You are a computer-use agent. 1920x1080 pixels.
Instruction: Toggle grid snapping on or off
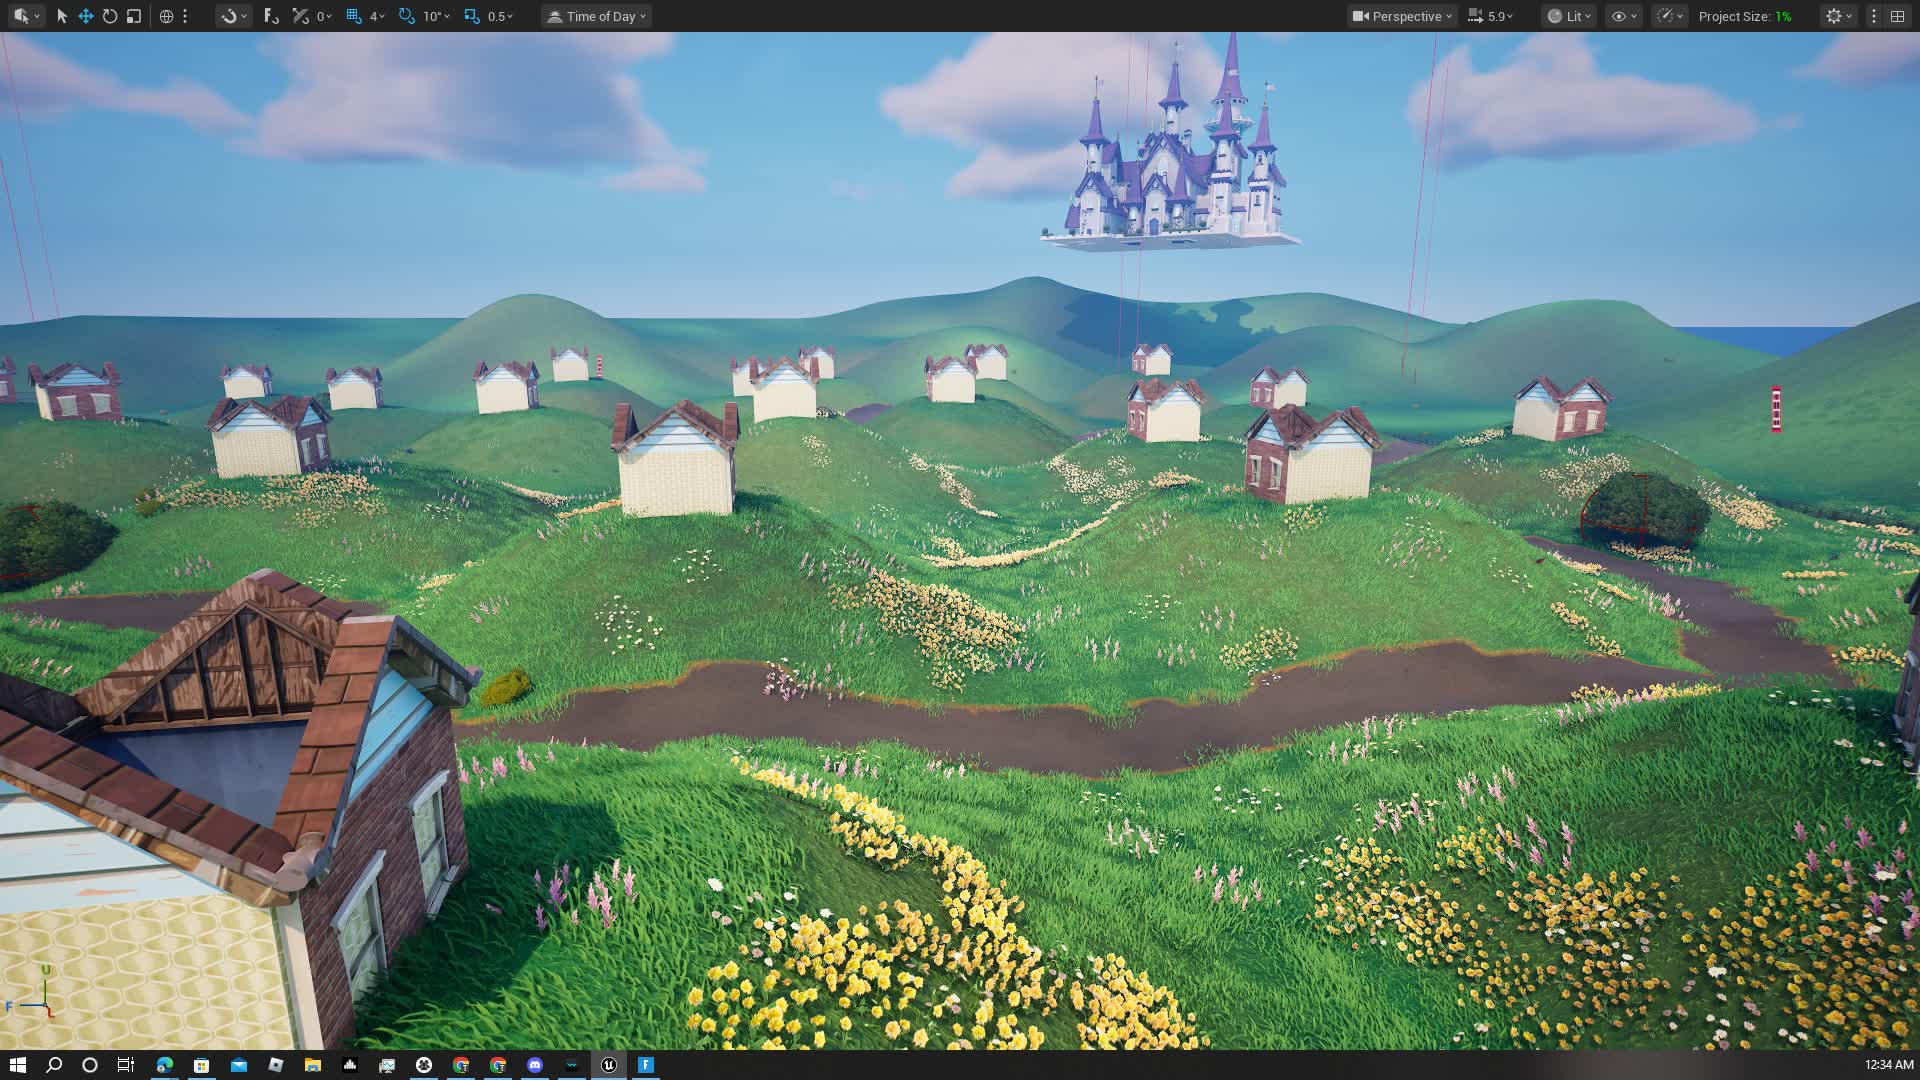[354, 16]
